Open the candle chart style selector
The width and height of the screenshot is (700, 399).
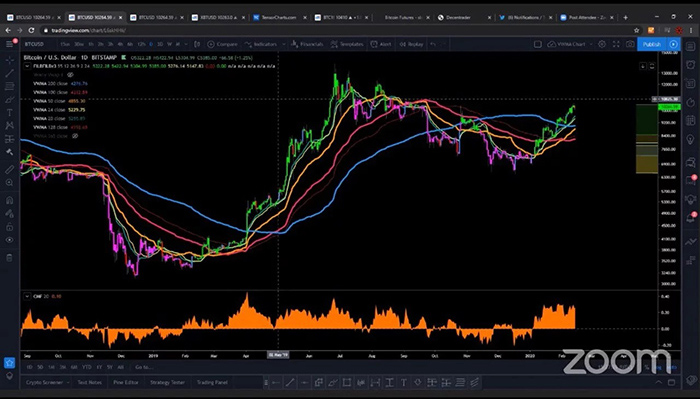pyautogui.click(x=197, y=44)
